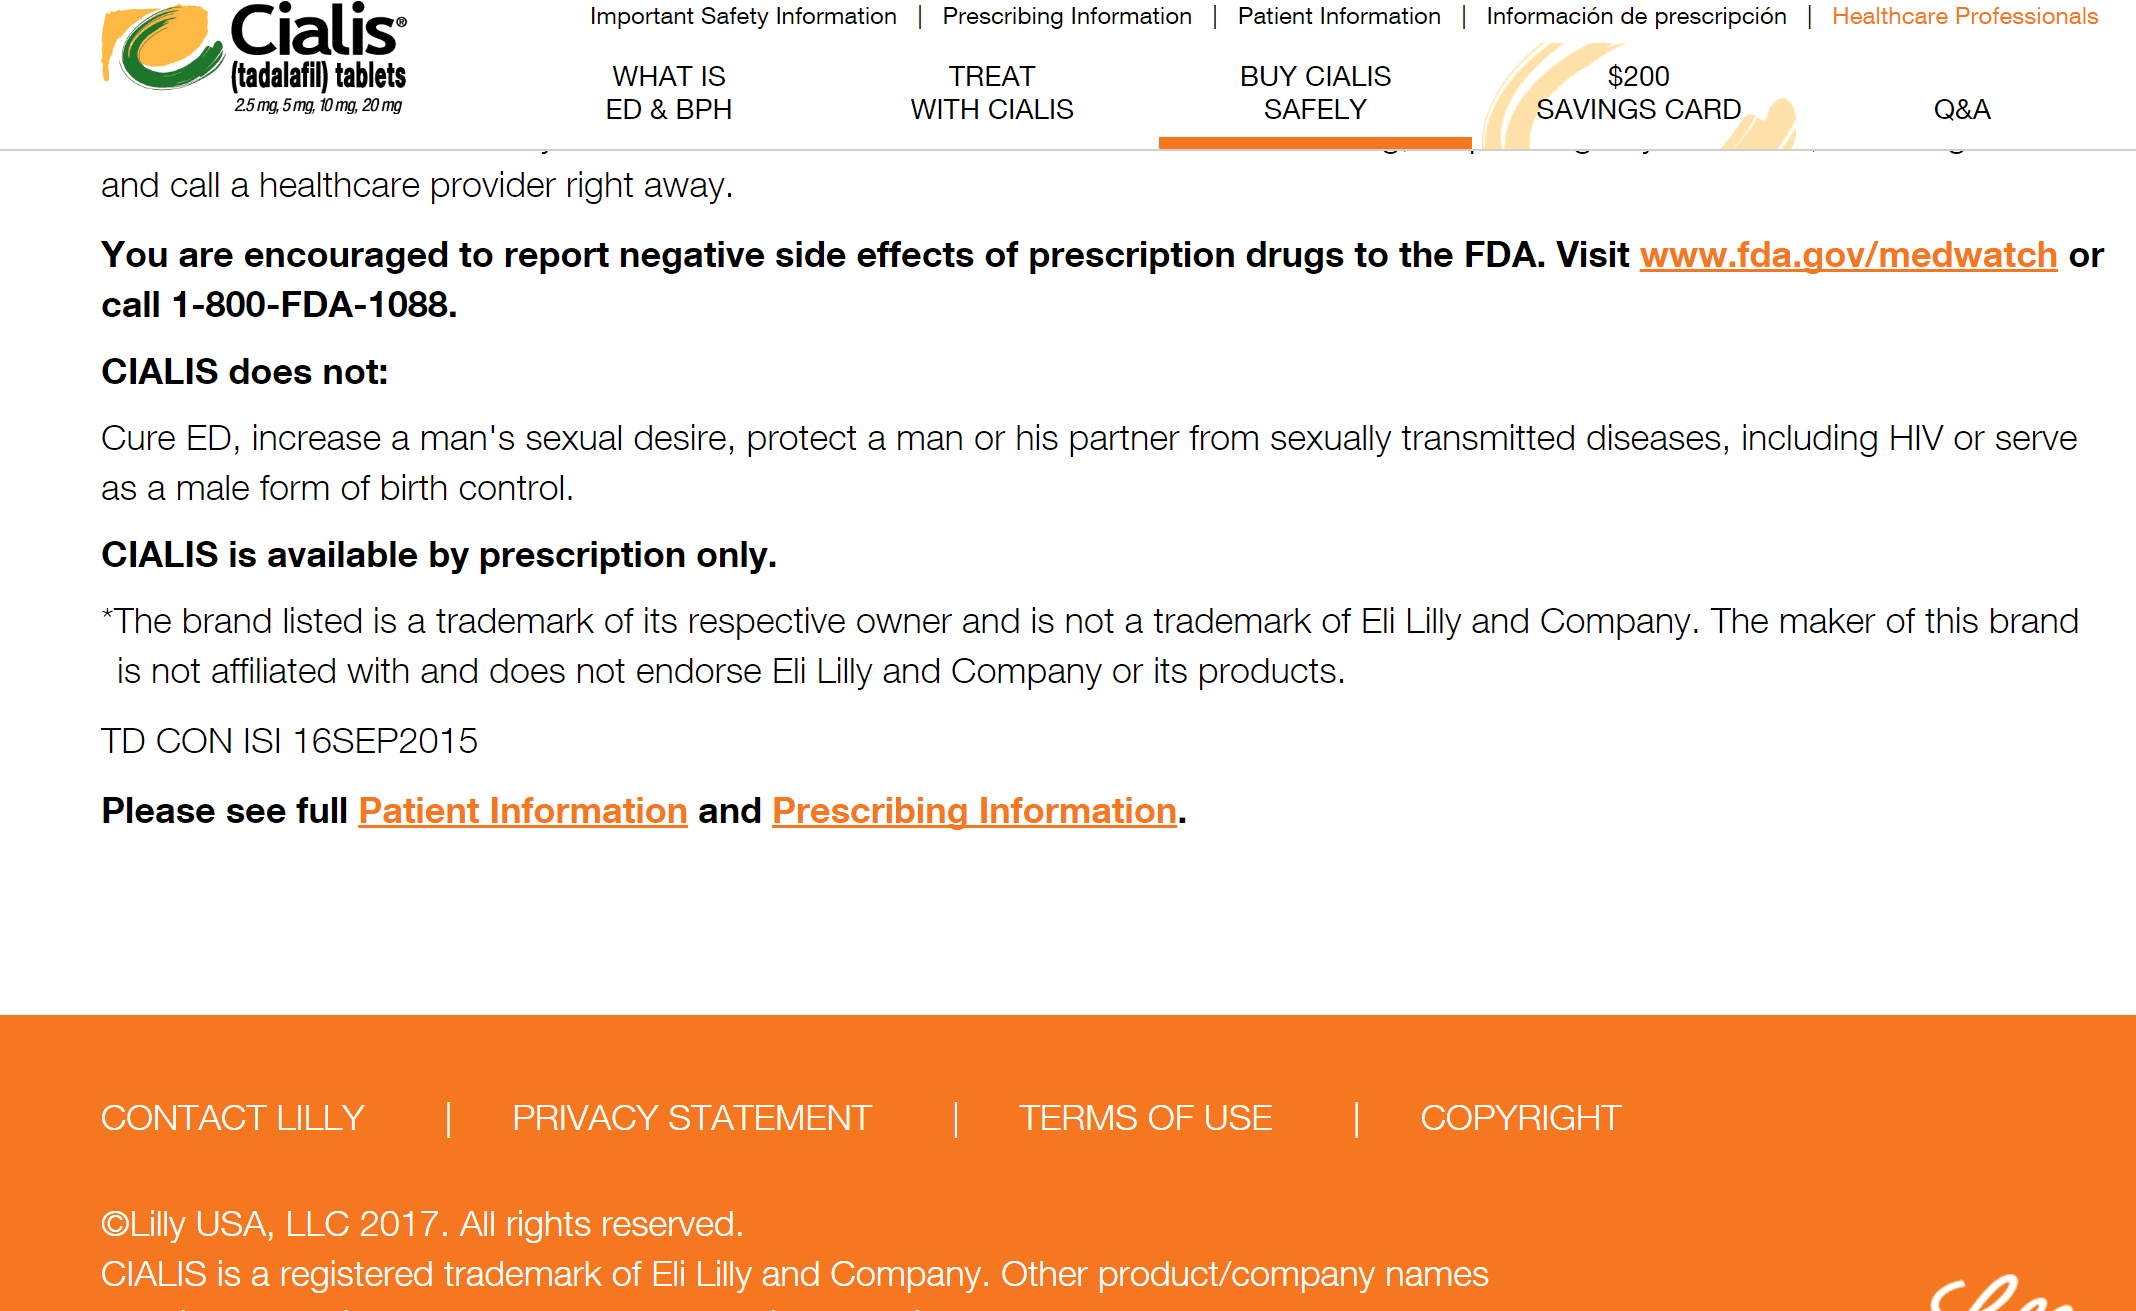Click the Cialis logo in the header
The image size is (2136, 1311).
pyautogui.click(x=255, y=58)
